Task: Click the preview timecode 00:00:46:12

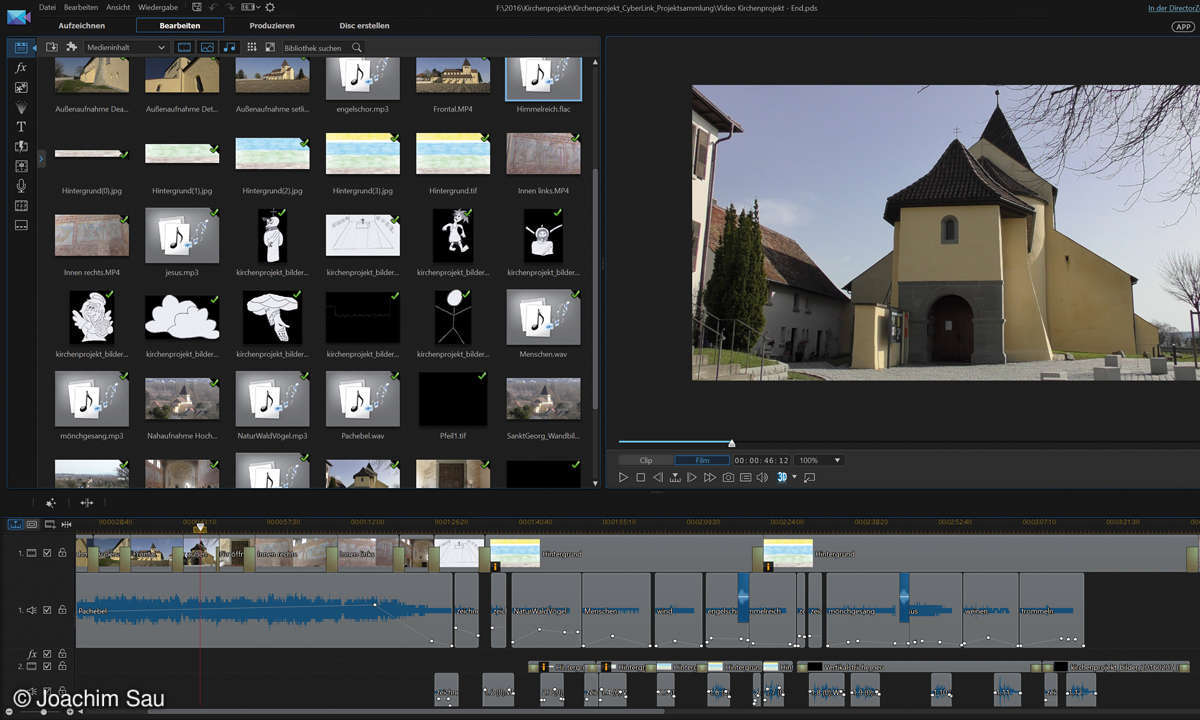Action: coord(762,460)
